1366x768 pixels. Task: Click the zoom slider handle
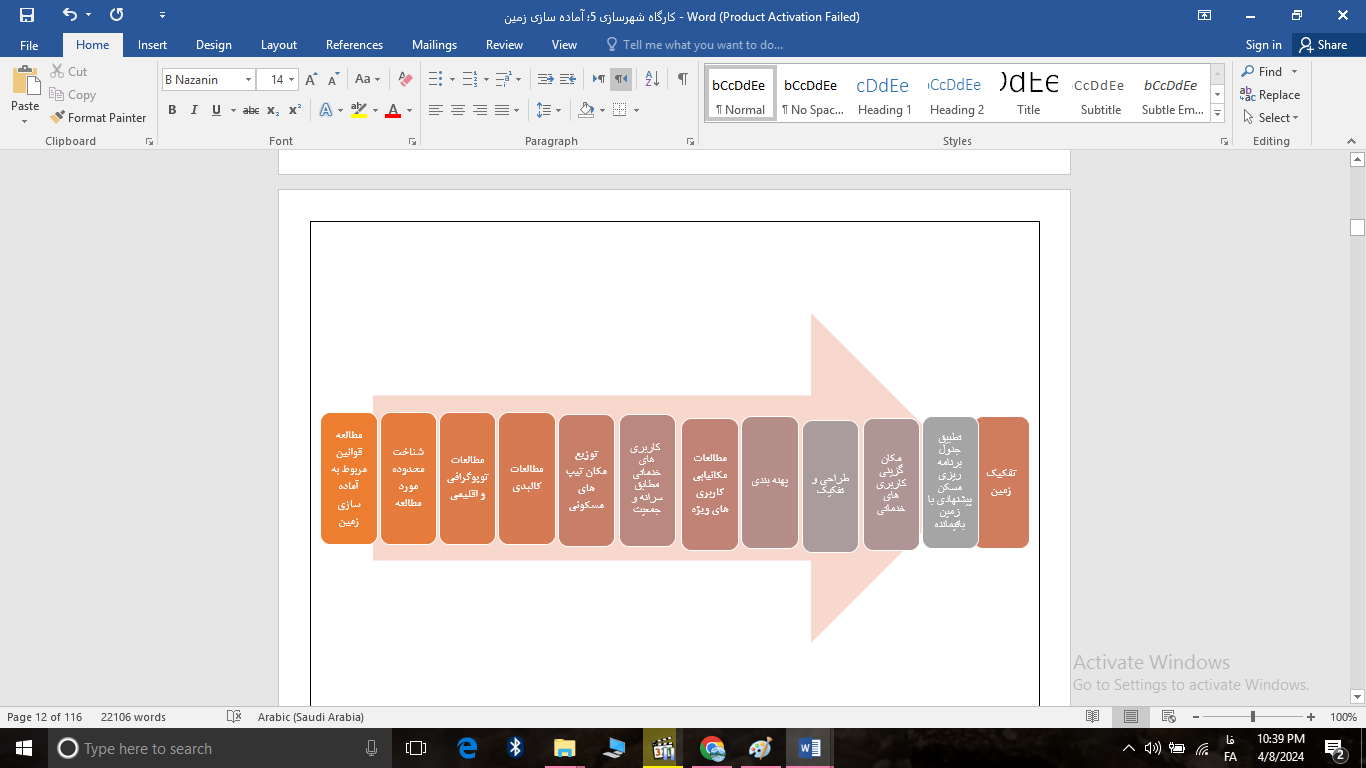point(1253,717)
